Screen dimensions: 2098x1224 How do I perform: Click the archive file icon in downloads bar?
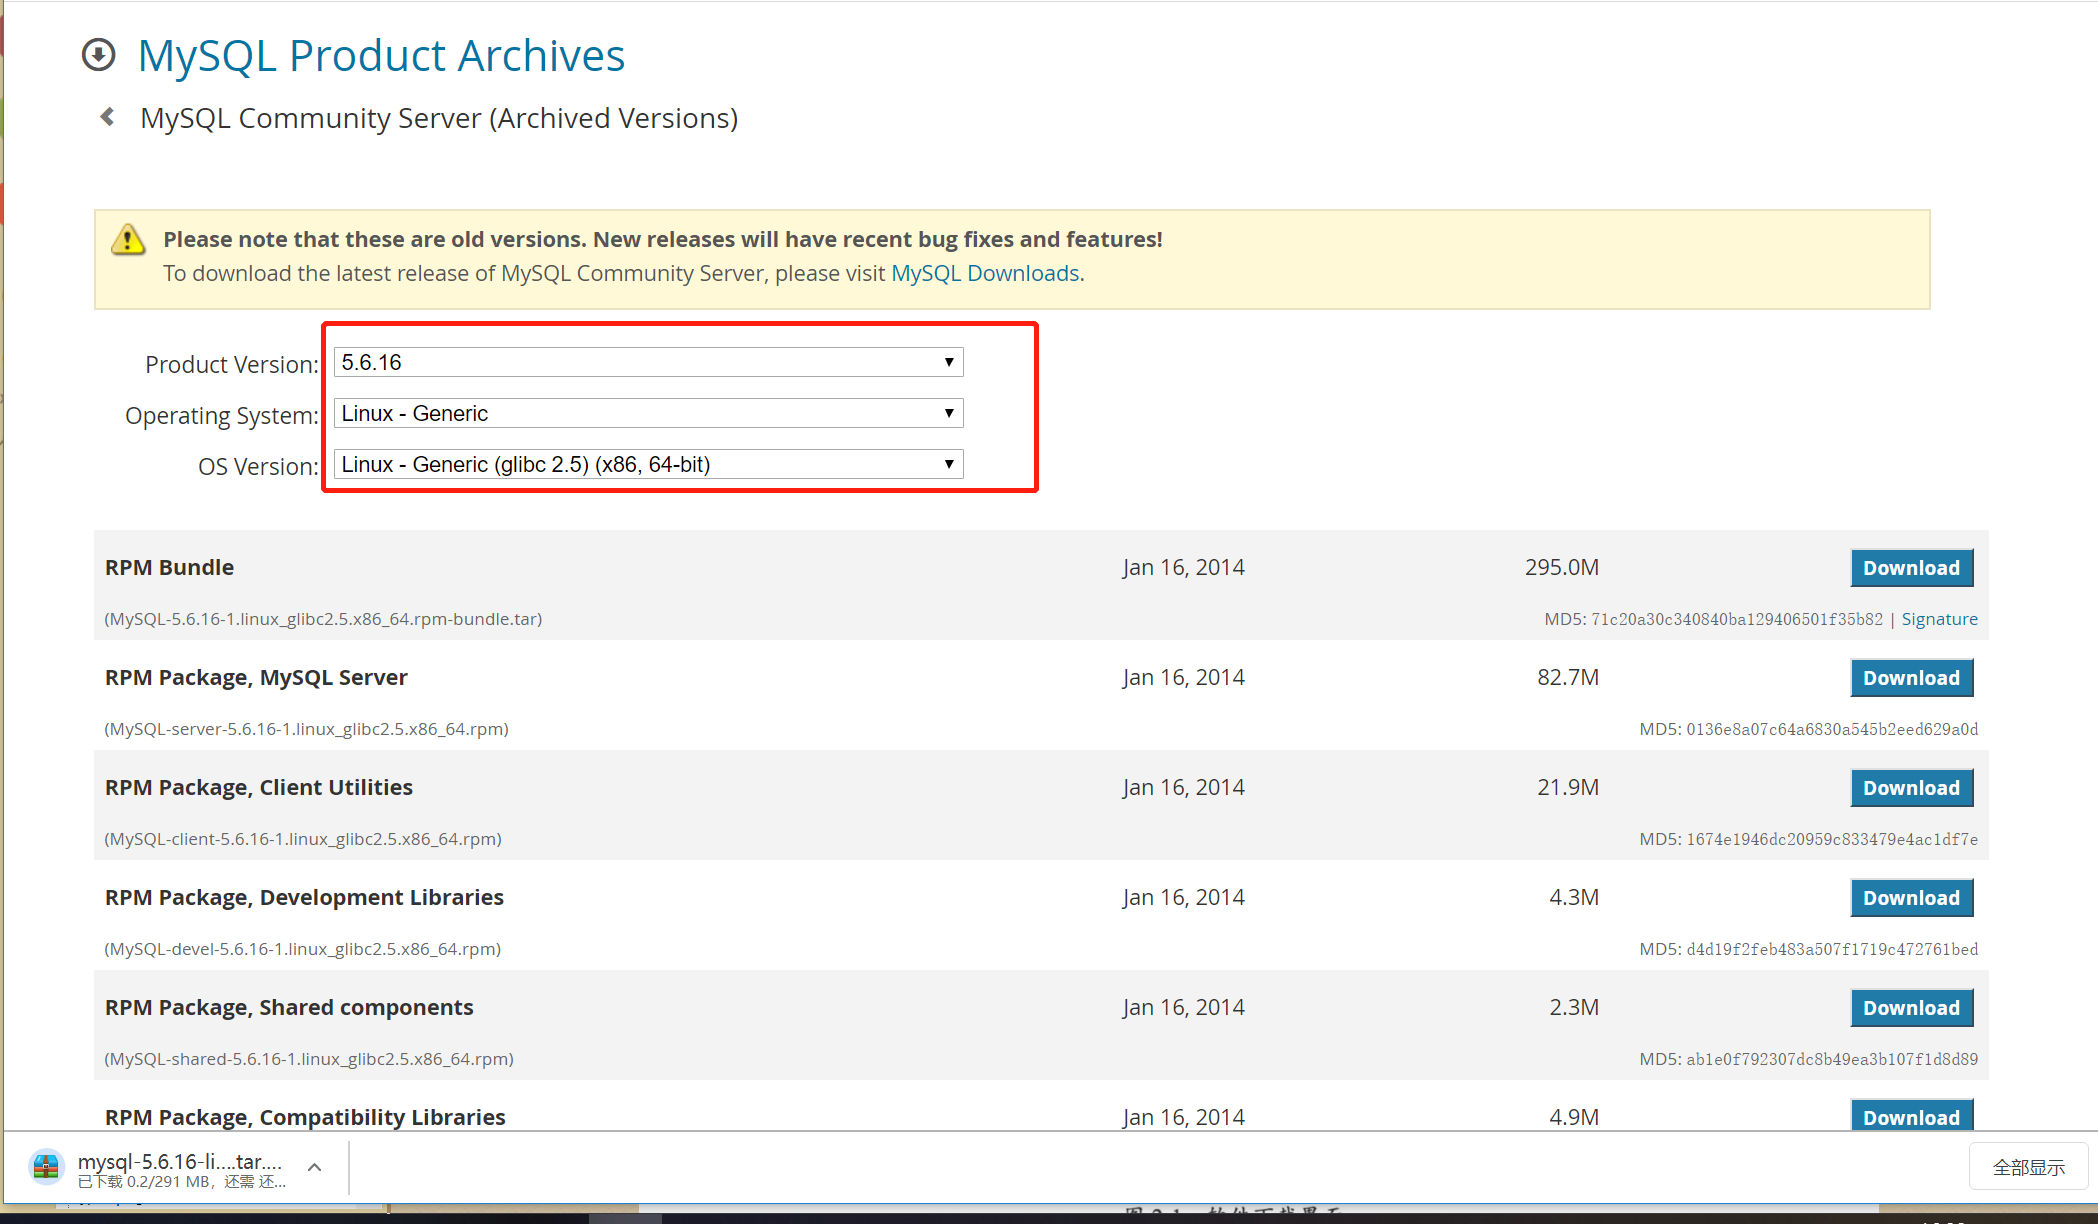(x=46, y=1167)
